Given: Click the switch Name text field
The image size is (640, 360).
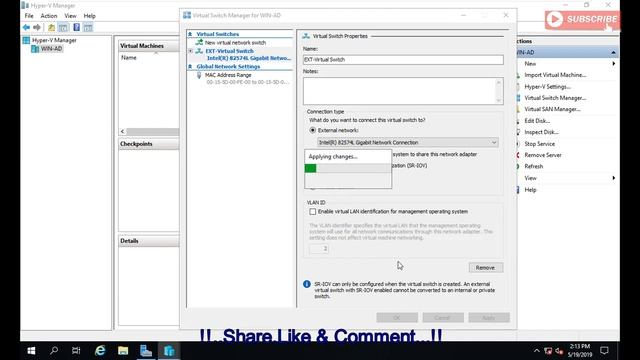Looking at the screenshot, I should click(x=403, y=60).
